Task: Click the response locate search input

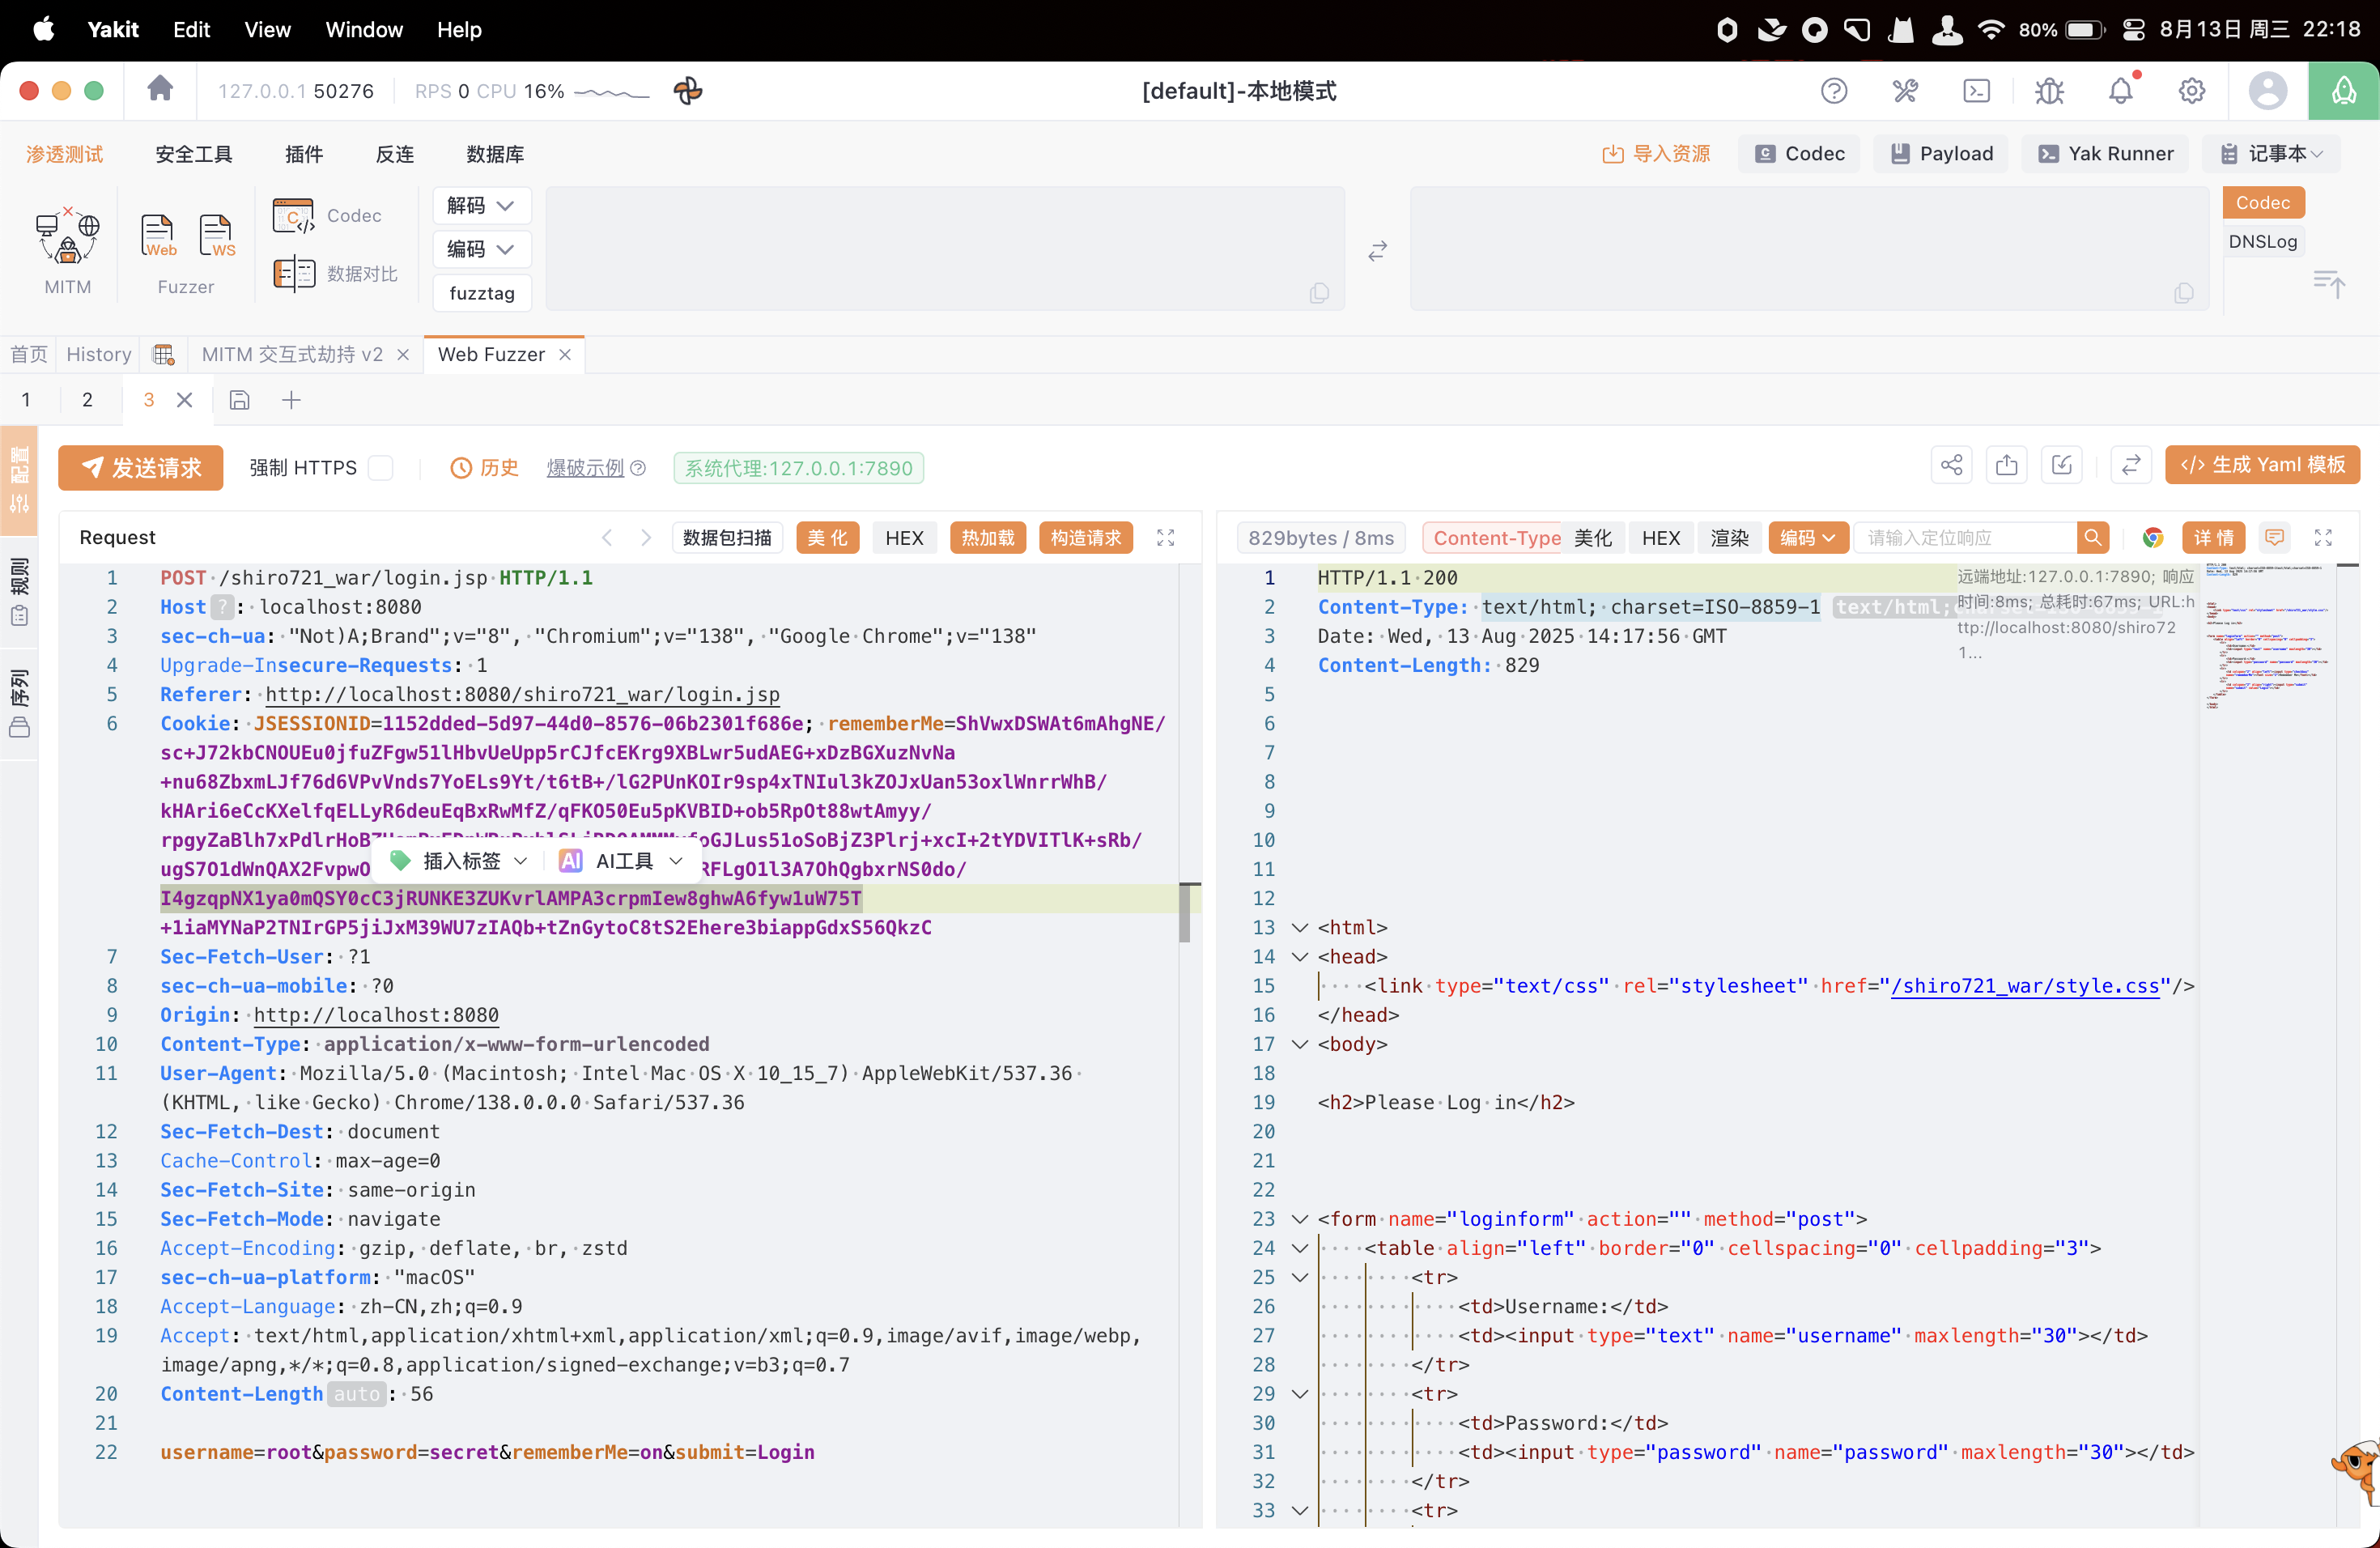Action: click(x=1964, y=538)
